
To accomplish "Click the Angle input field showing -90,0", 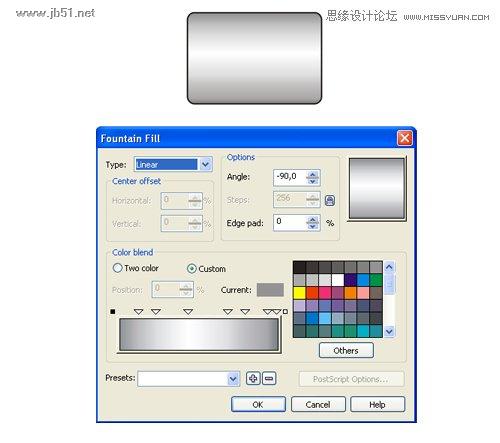I will [289, 177].
